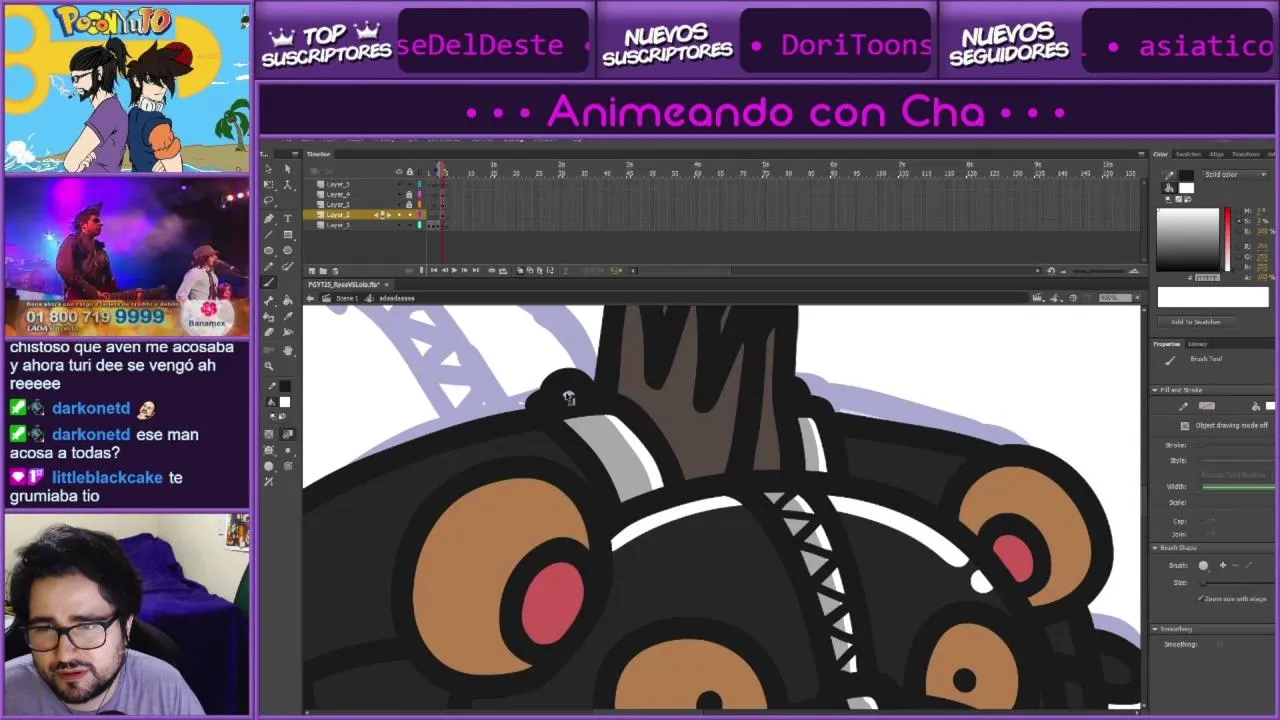Click padlock header to lock all layers

(x=409, y=171)
